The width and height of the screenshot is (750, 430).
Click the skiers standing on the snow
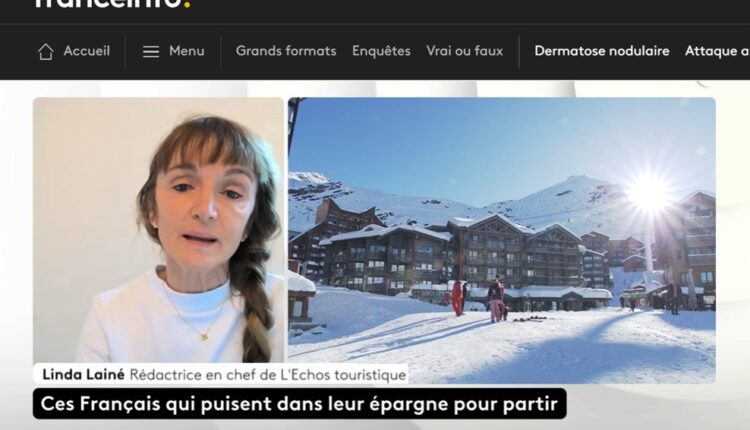point(478,299)
